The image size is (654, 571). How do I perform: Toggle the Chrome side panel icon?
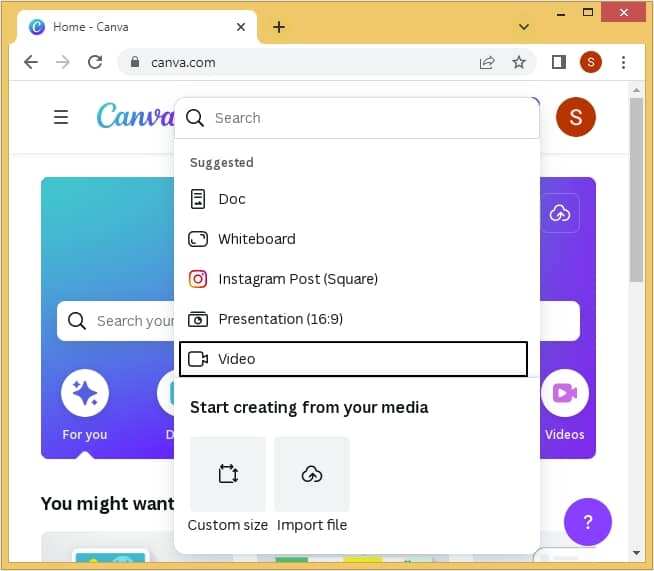click(558, 63)
